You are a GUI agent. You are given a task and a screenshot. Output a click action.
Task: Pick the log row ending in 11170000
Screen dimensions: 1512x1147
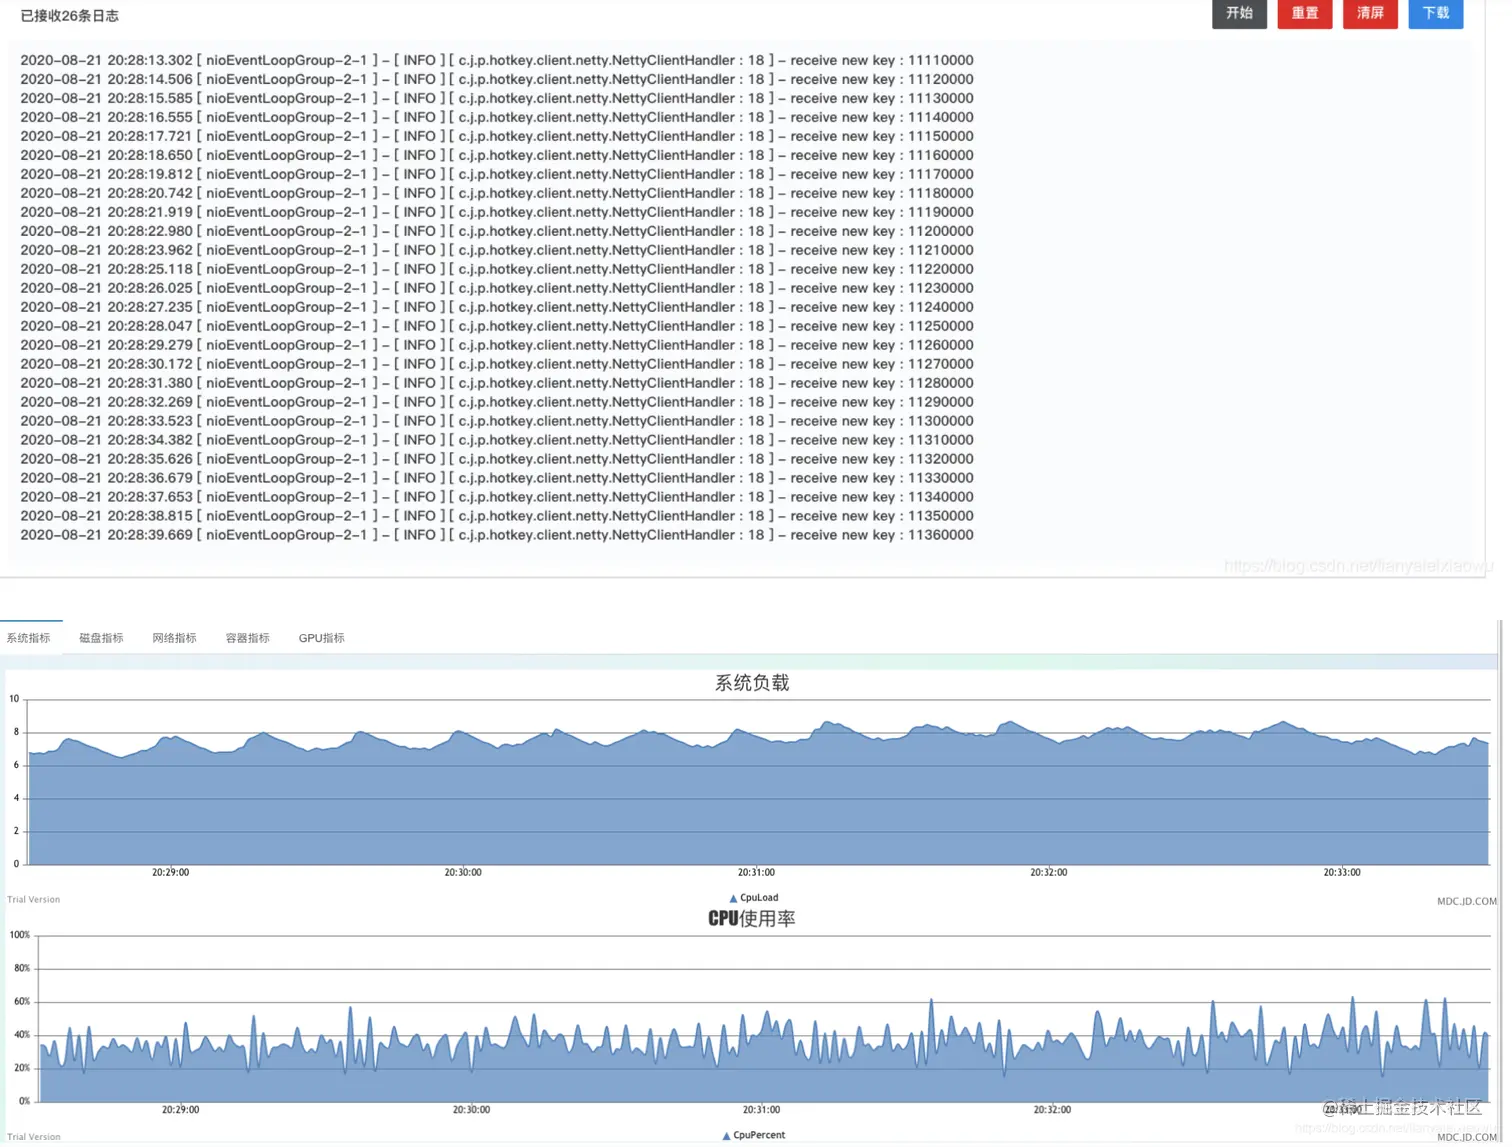pyautogui.click(x=497, y=174)
